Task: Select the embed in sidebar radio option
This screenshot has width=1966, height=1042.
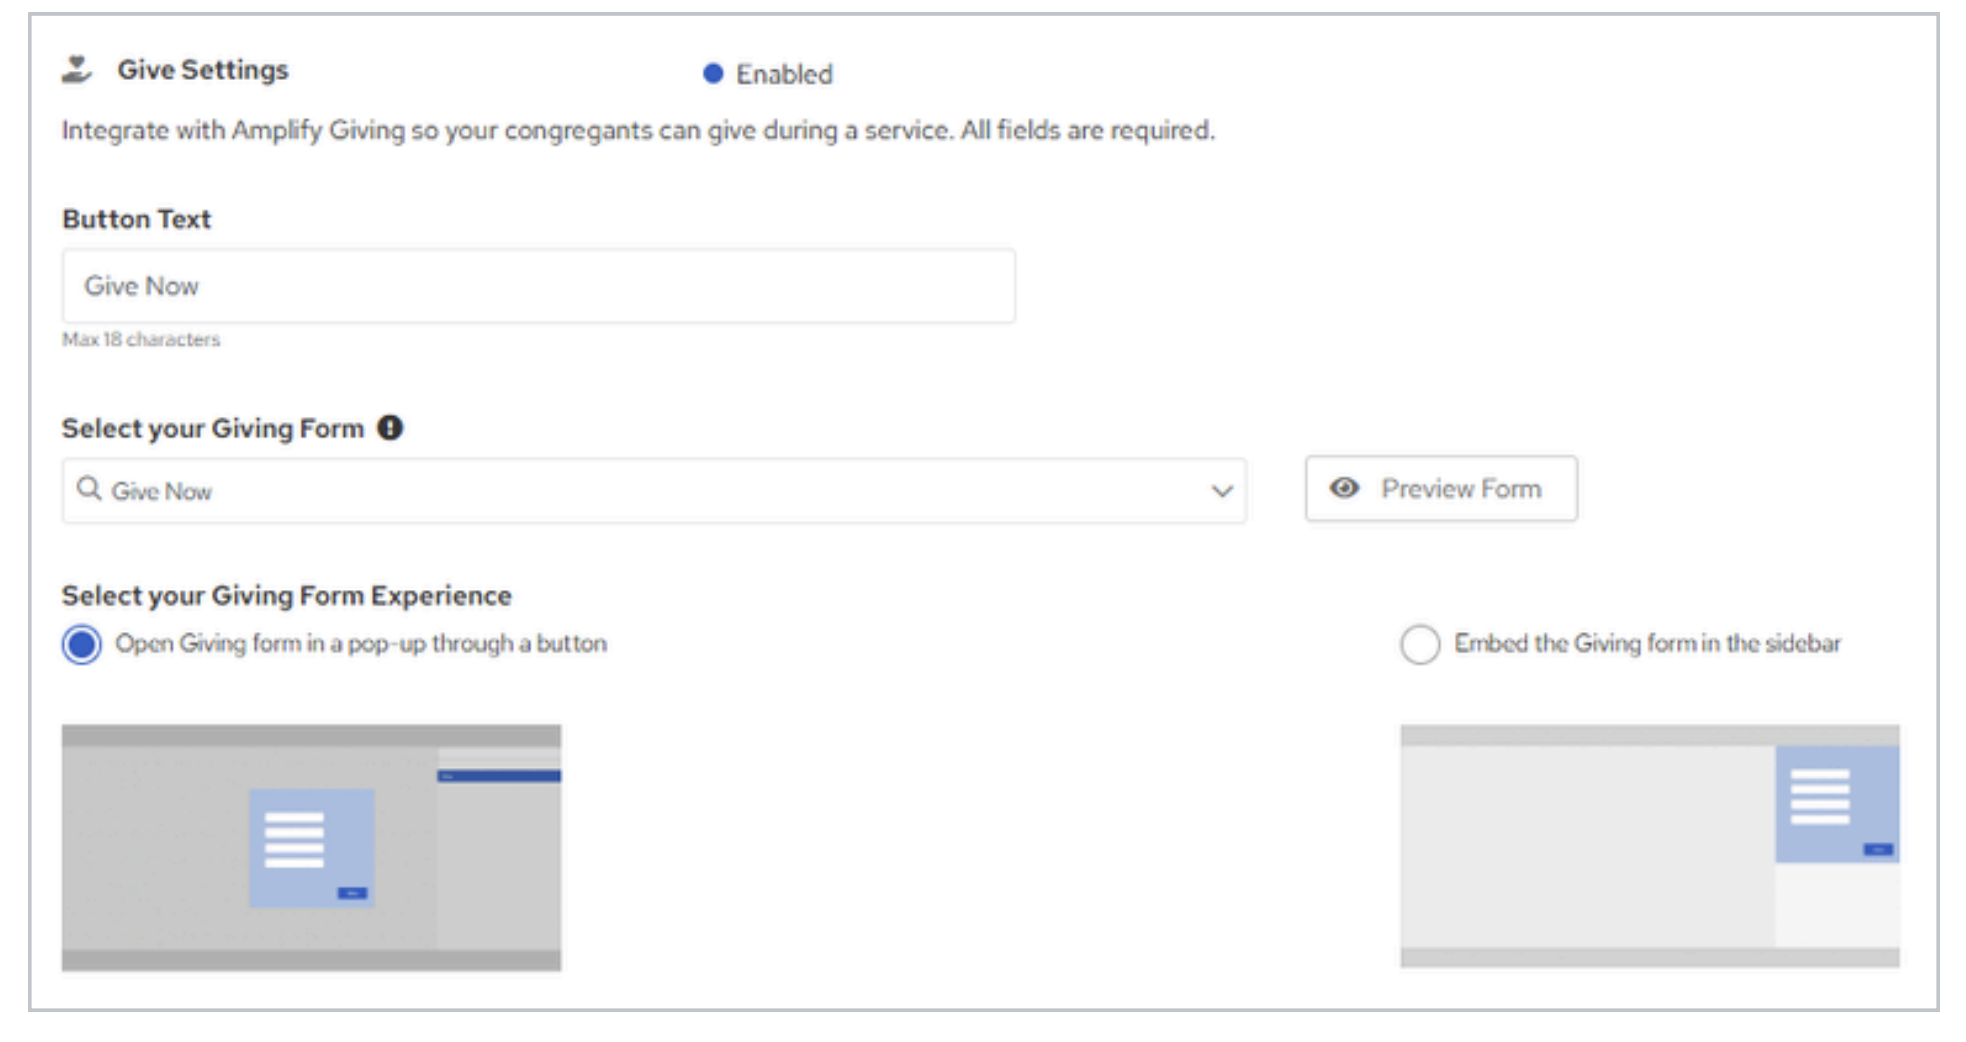Action: pyautogui.click(x=1420, y=644)
